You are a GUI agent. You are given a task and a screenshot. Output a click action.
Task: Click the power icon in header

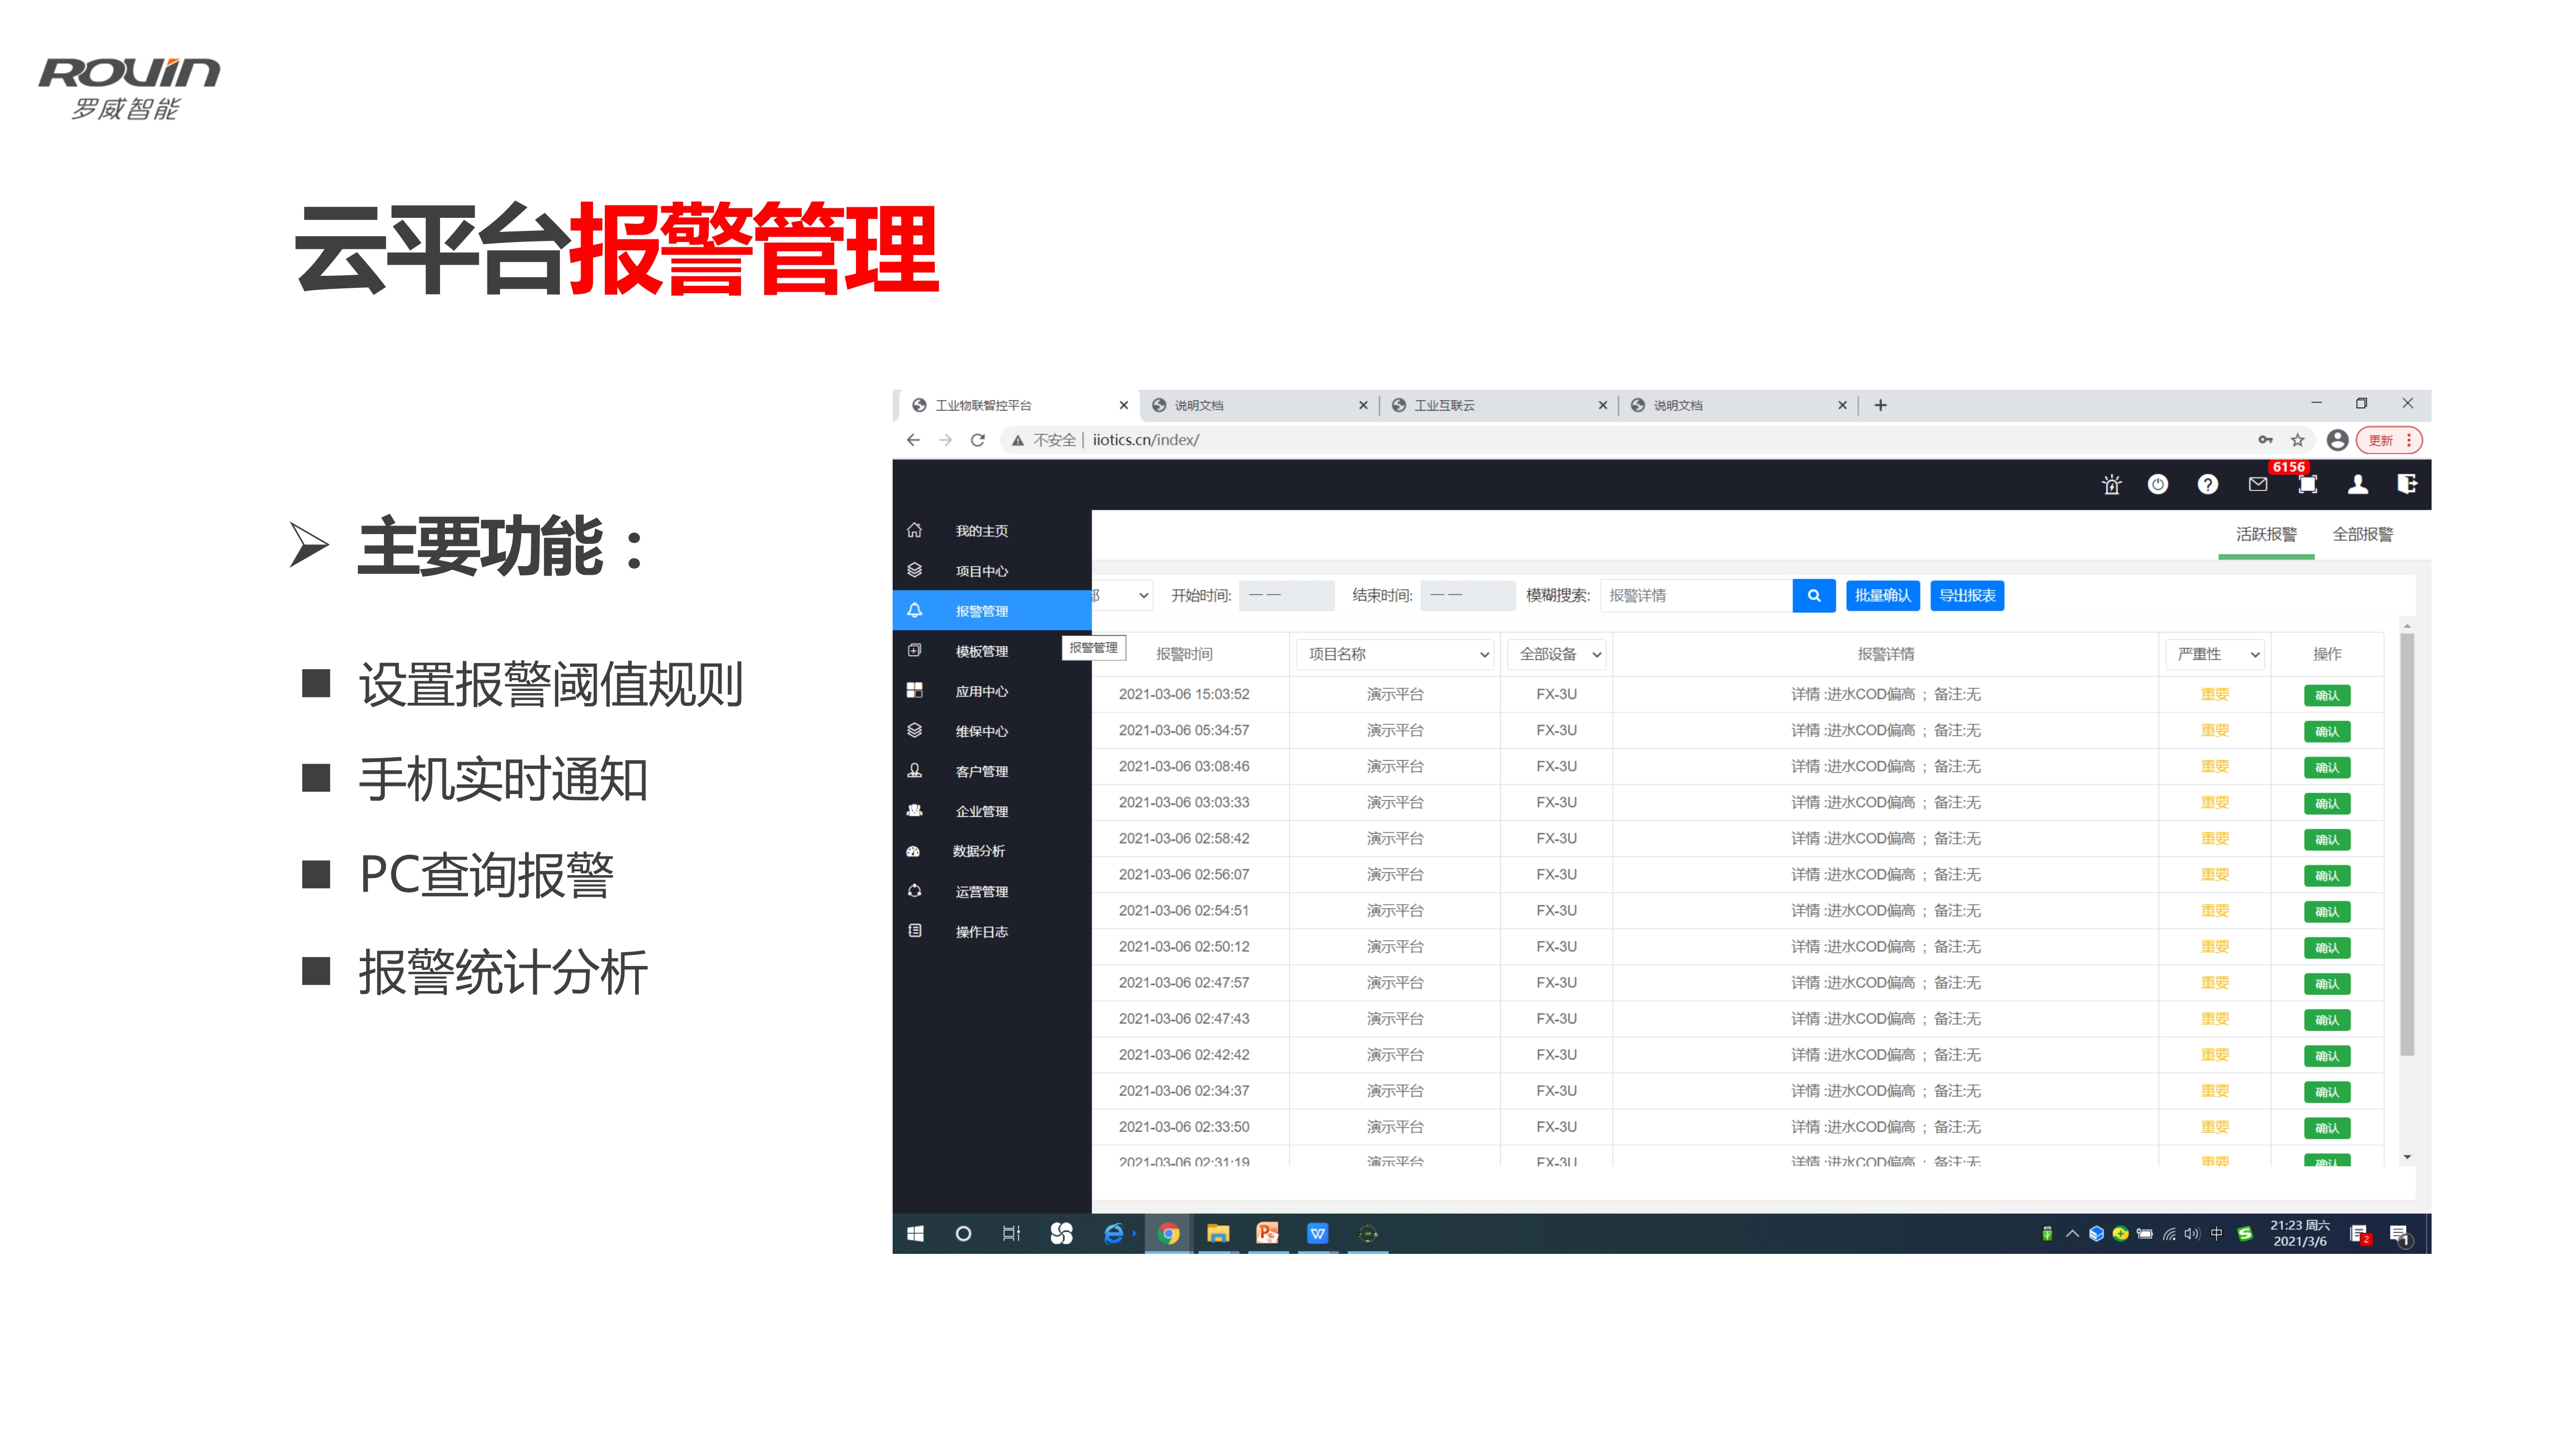click(2158, 485)
